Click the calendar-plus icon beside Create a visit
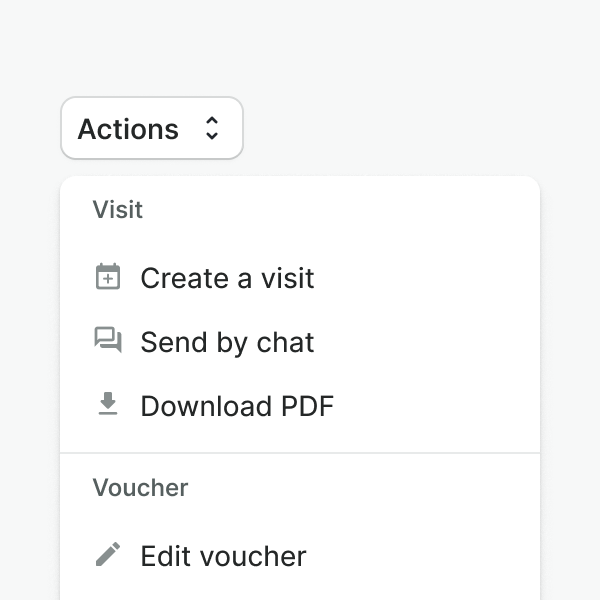Viewport: 600px width, 600px height. coord(108,277)
